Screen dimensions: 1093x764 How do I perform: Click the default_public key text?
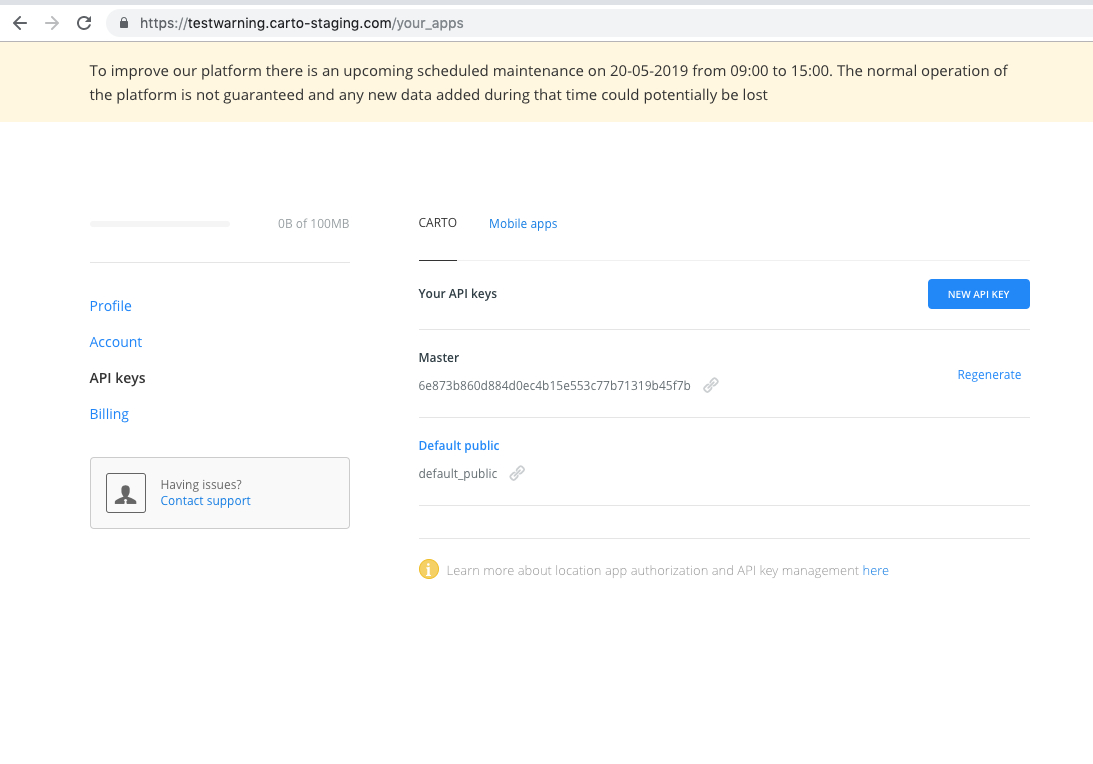click(x=458, y=474)
